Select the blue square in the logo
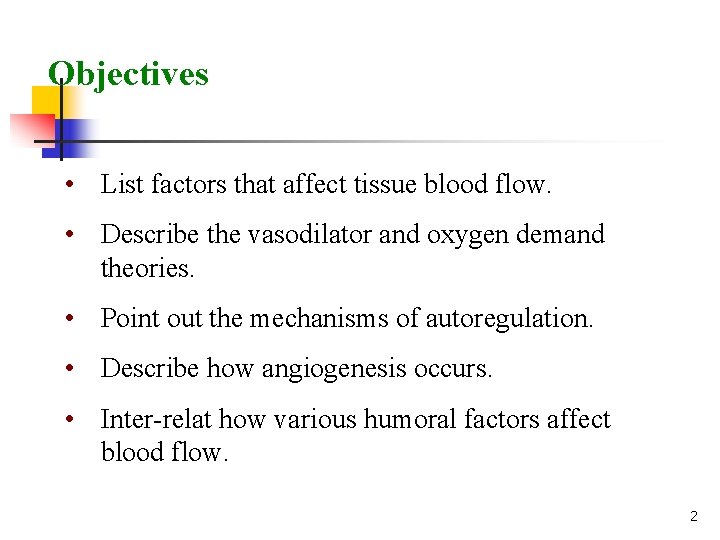 (68, 139)
